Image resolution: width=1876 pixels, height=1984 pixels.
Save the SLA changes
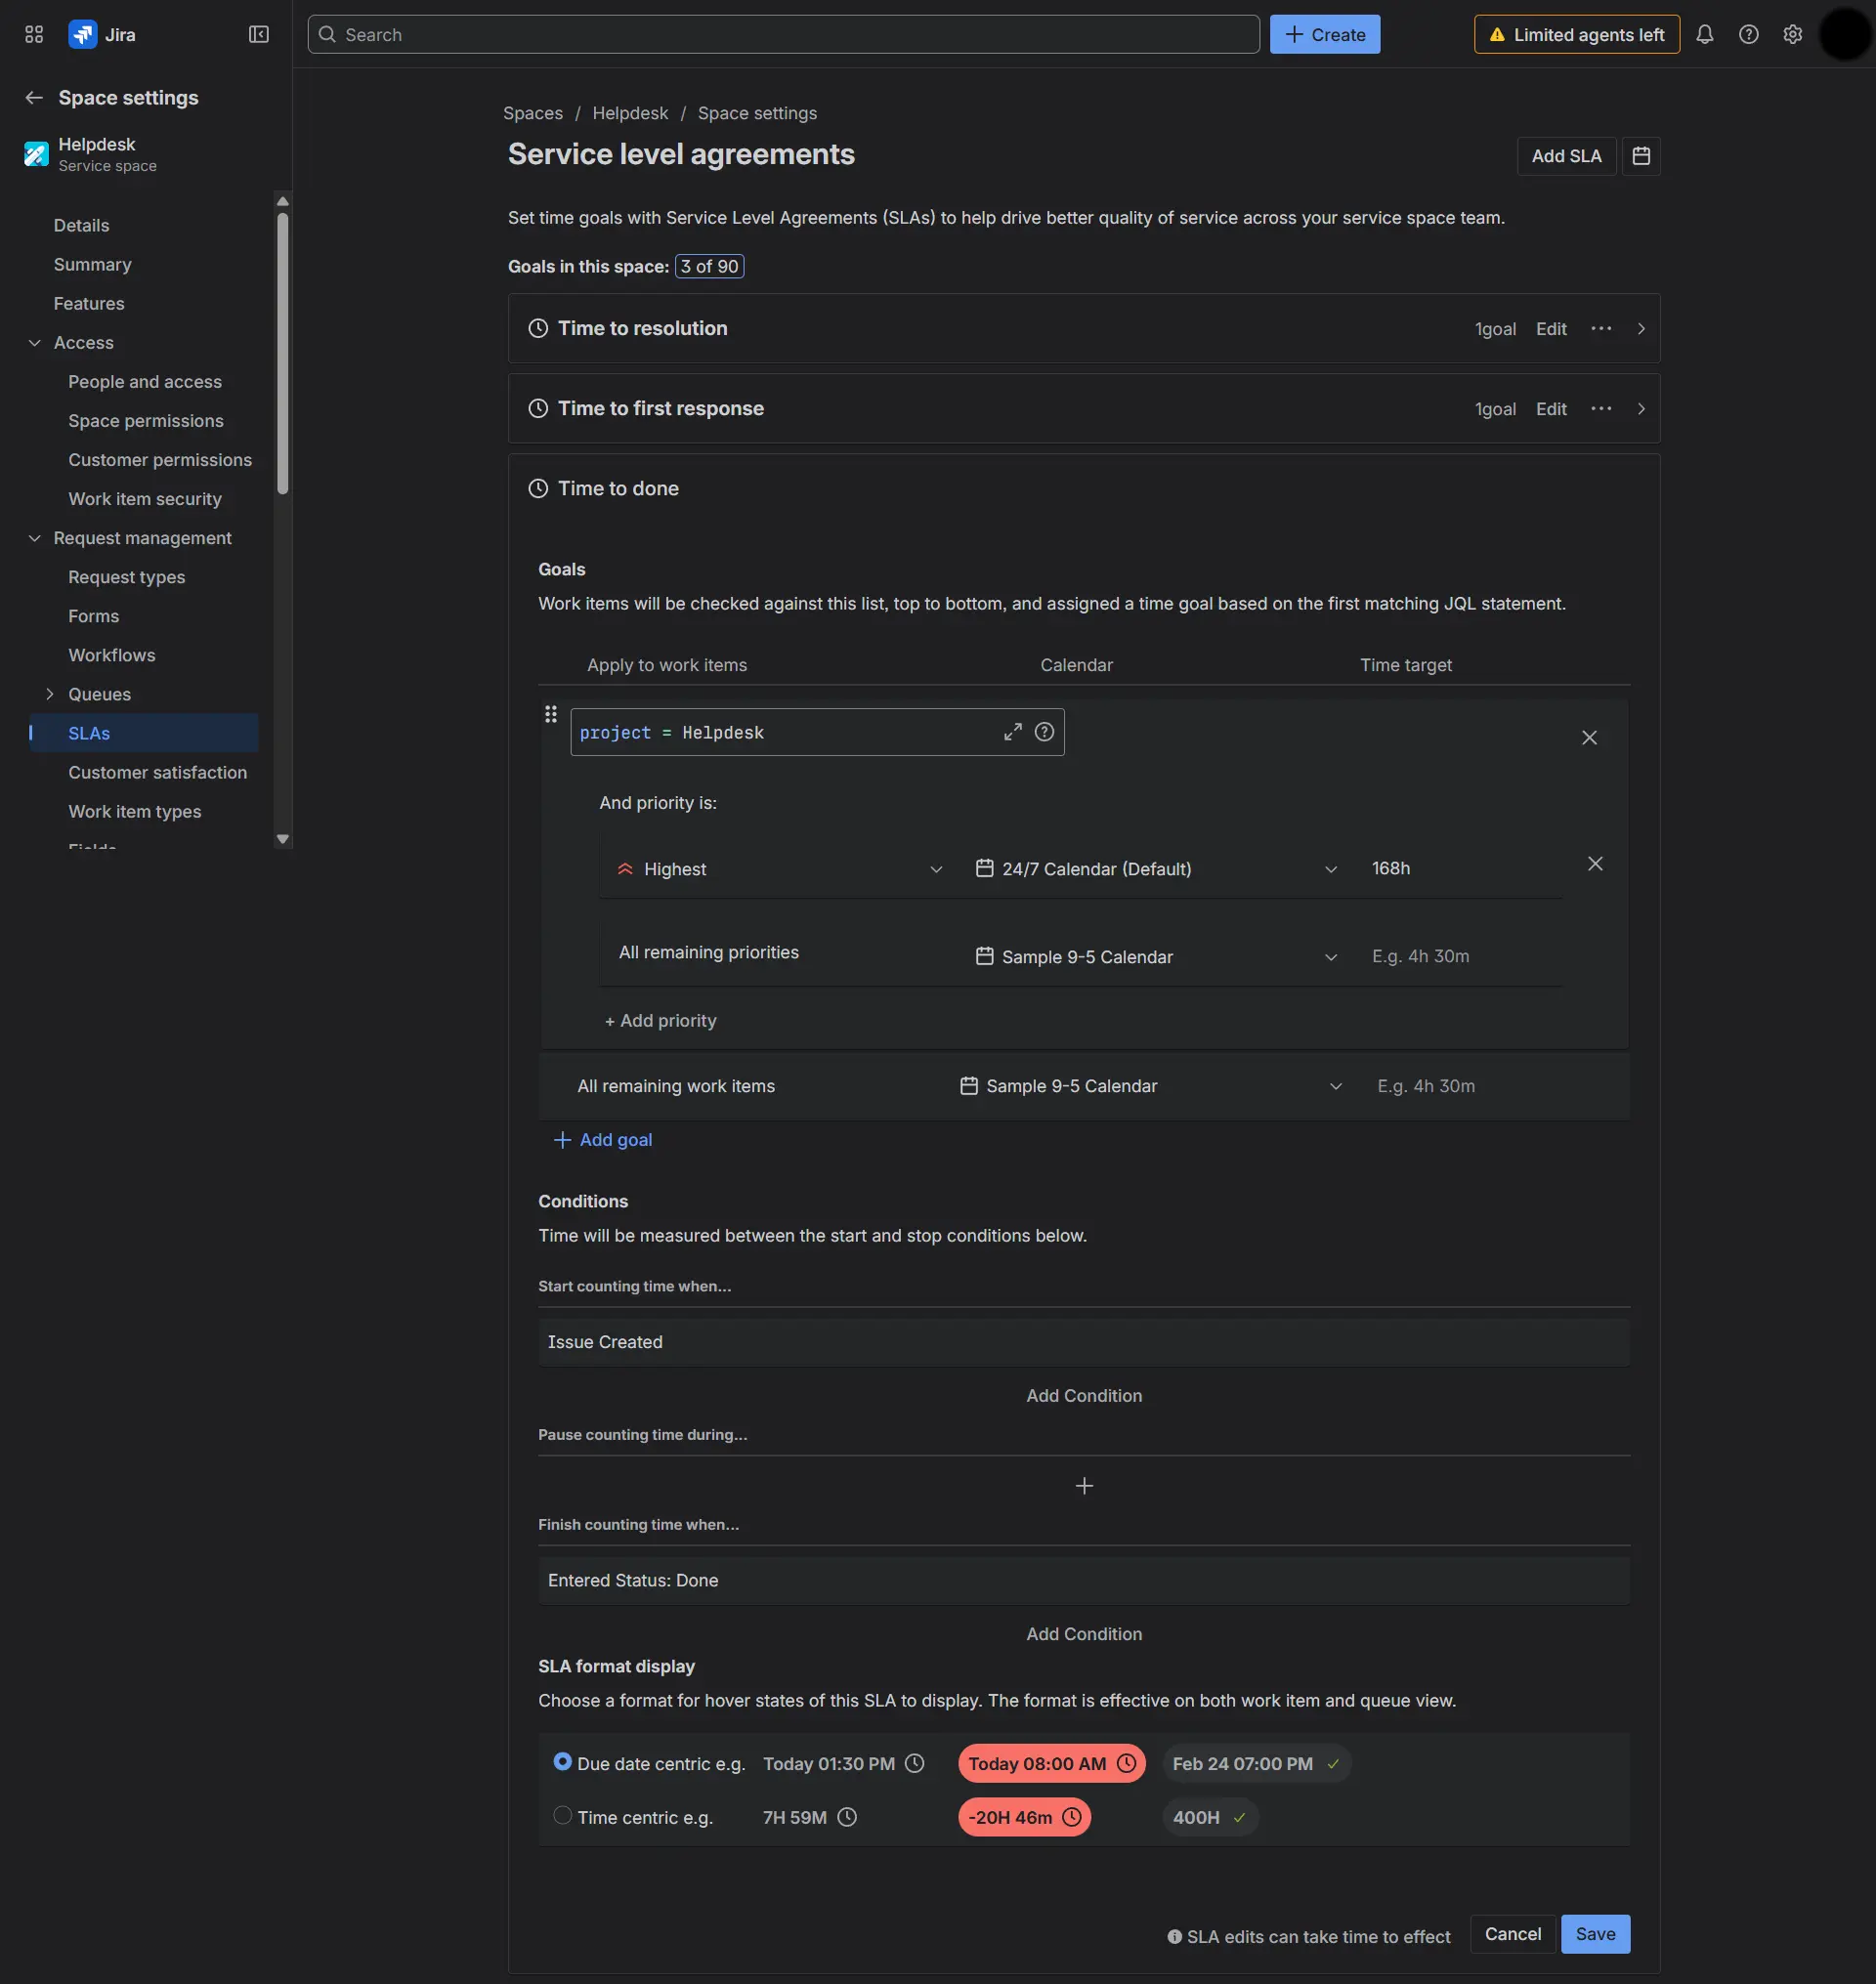(1595, 1934)
